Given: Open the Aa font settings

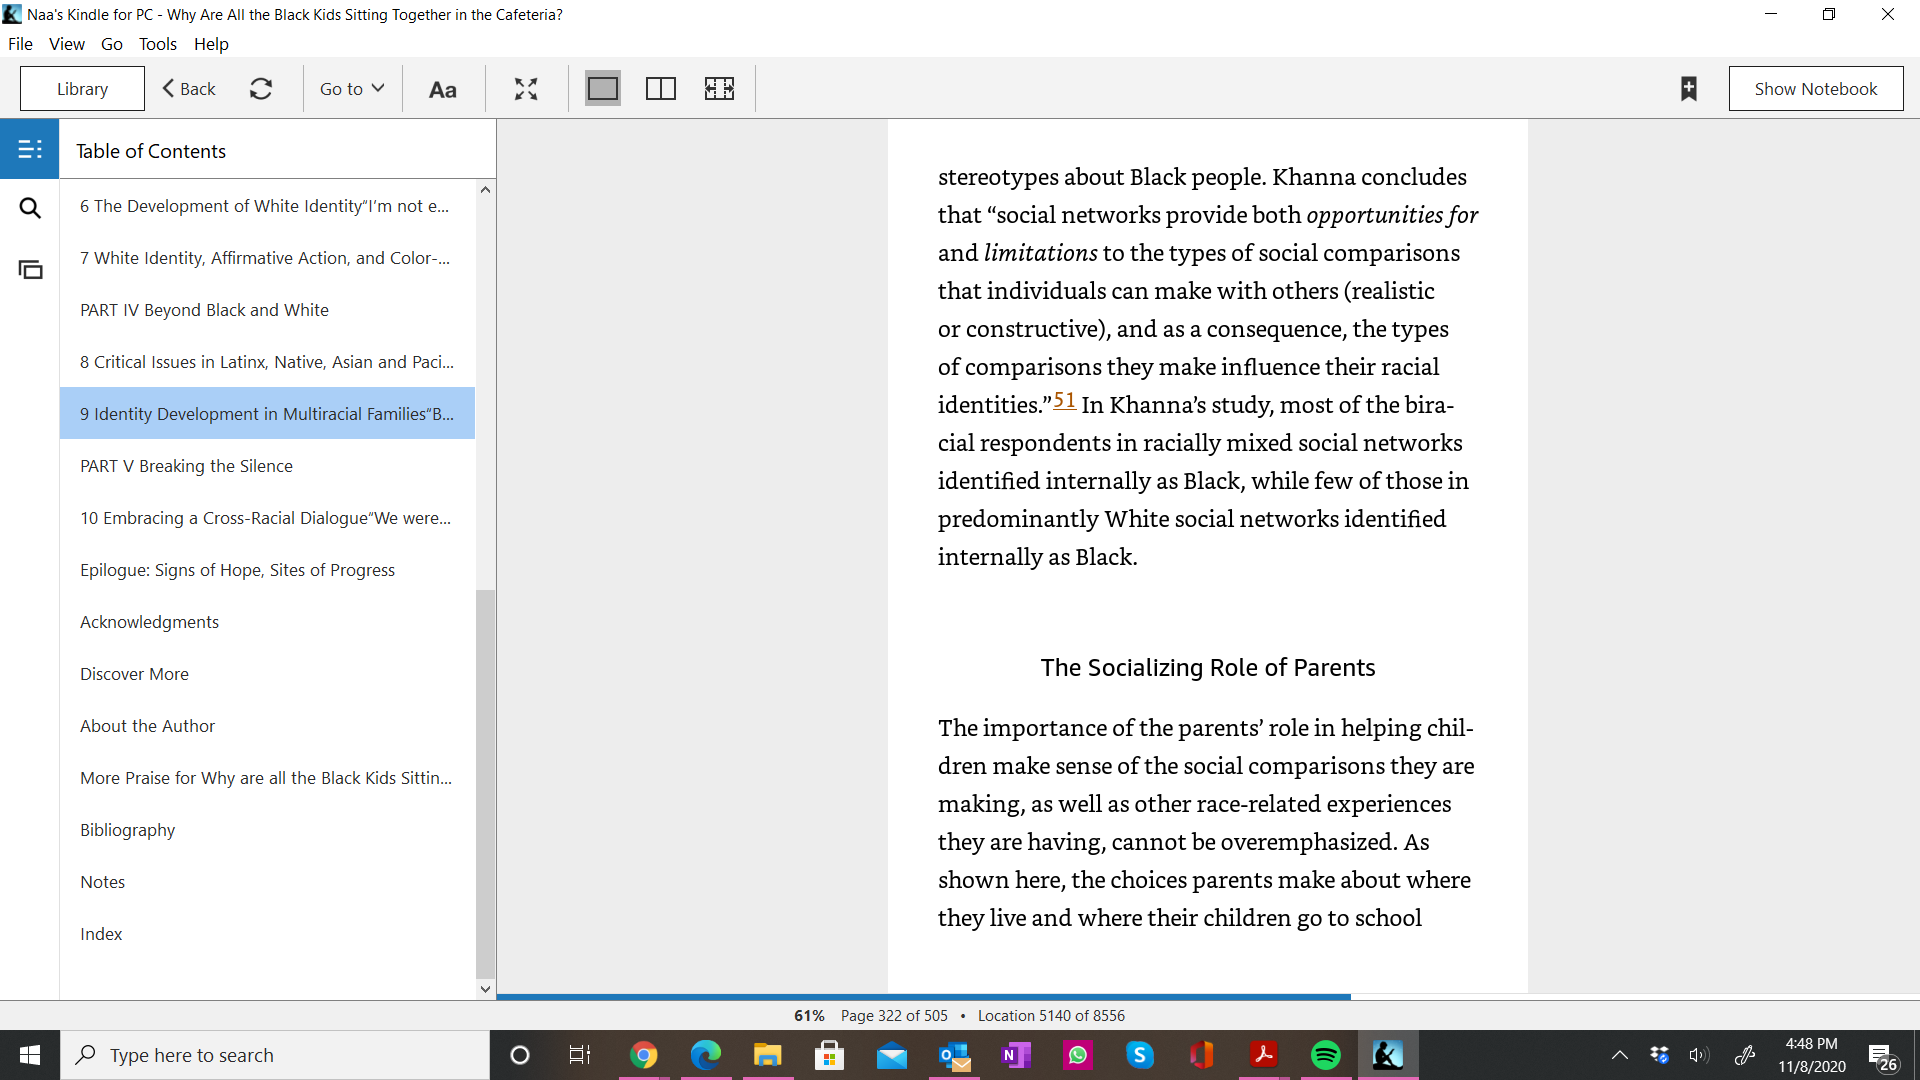Looking at the screenshot, I should (x=443, y=89).
